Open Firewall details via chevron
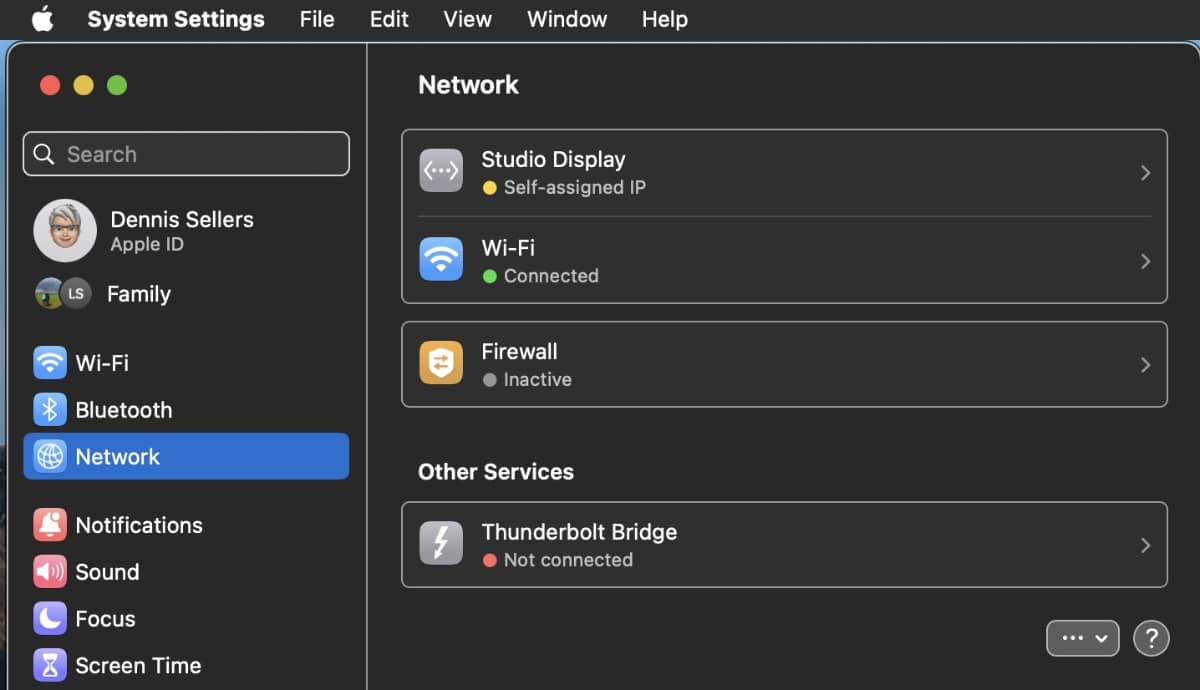The height and width of the screenshot is (690, 1200). point(1146,365)
